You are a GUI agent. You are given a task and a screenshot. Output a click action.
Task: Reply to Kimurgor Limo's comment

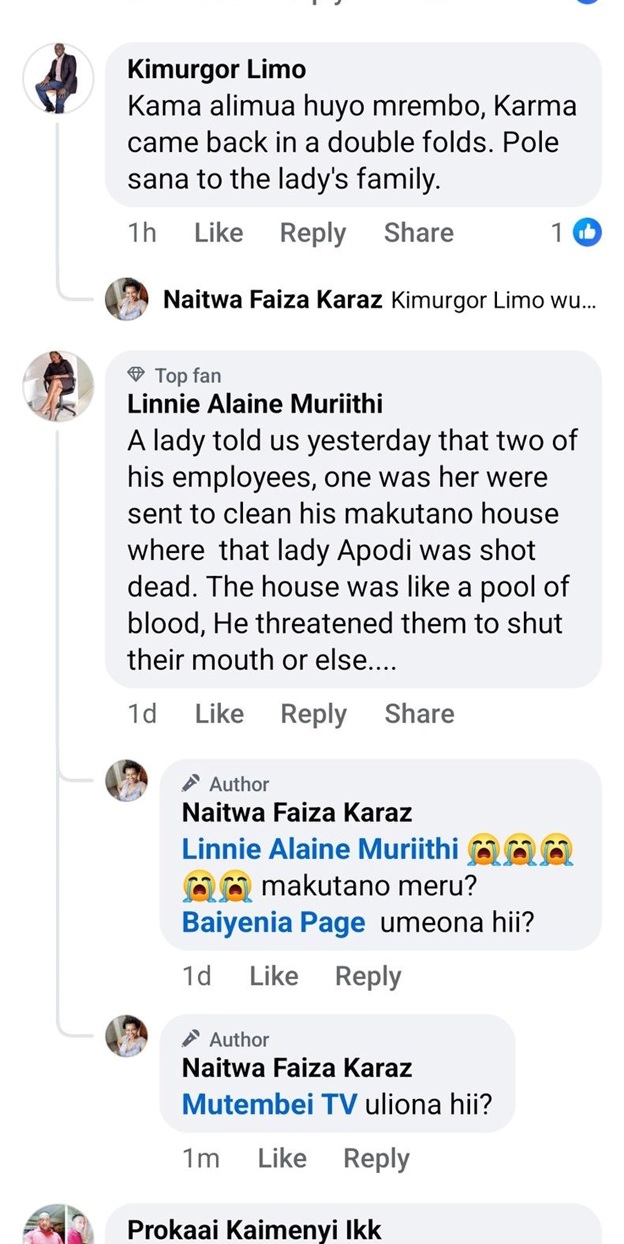tap(312, 233)
